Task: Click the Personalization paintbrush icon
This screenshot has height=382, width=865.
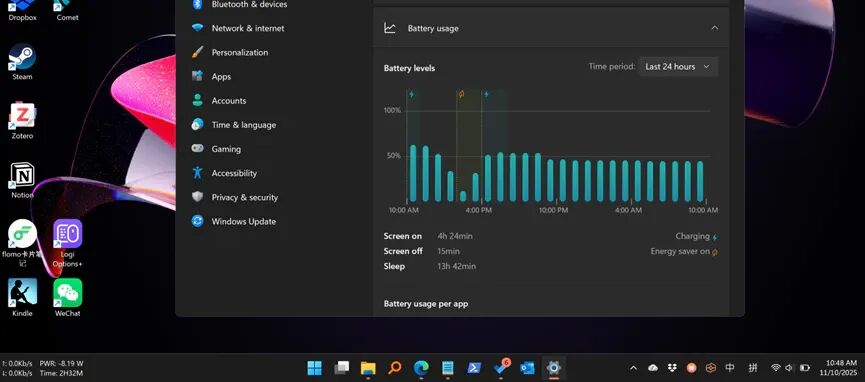Action: coord(197,52)
